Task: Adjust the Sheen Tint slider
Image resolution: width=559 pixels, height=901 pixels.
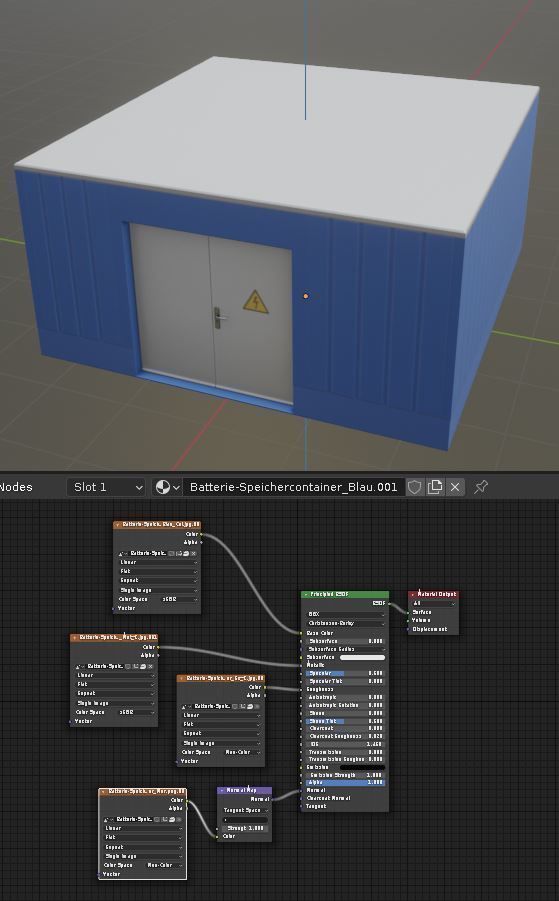Action: coord(345,721)
